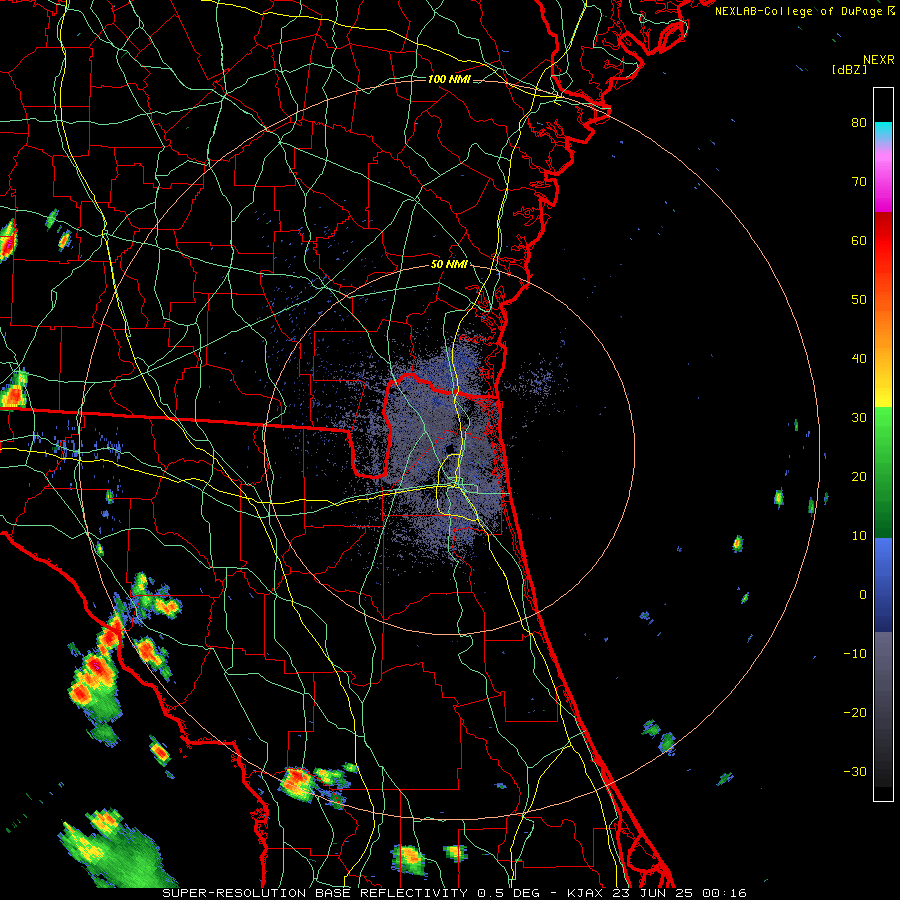Viewport: 900px width, 900px height.
Task: Click the 10 value on the dBZ scale
Action: pyautogui.click(x=859, y=536)
